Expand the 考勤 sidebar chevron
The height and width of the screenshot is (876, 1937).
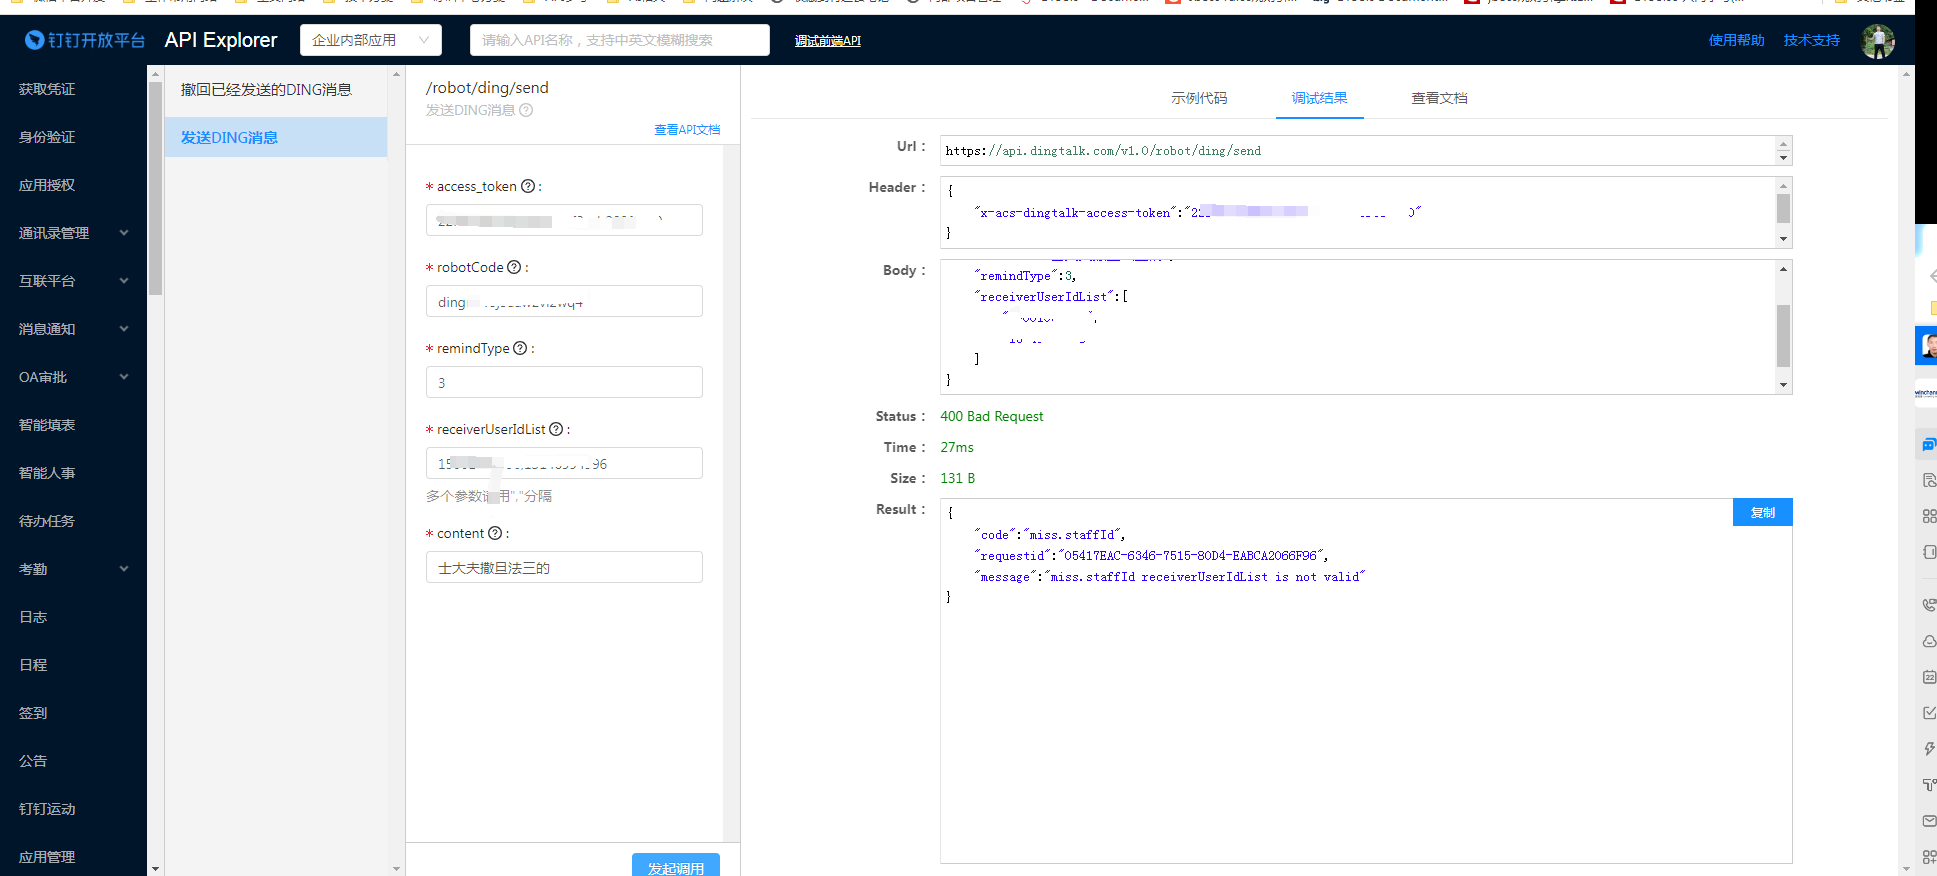pyautogui.click(x=124, y=569)
